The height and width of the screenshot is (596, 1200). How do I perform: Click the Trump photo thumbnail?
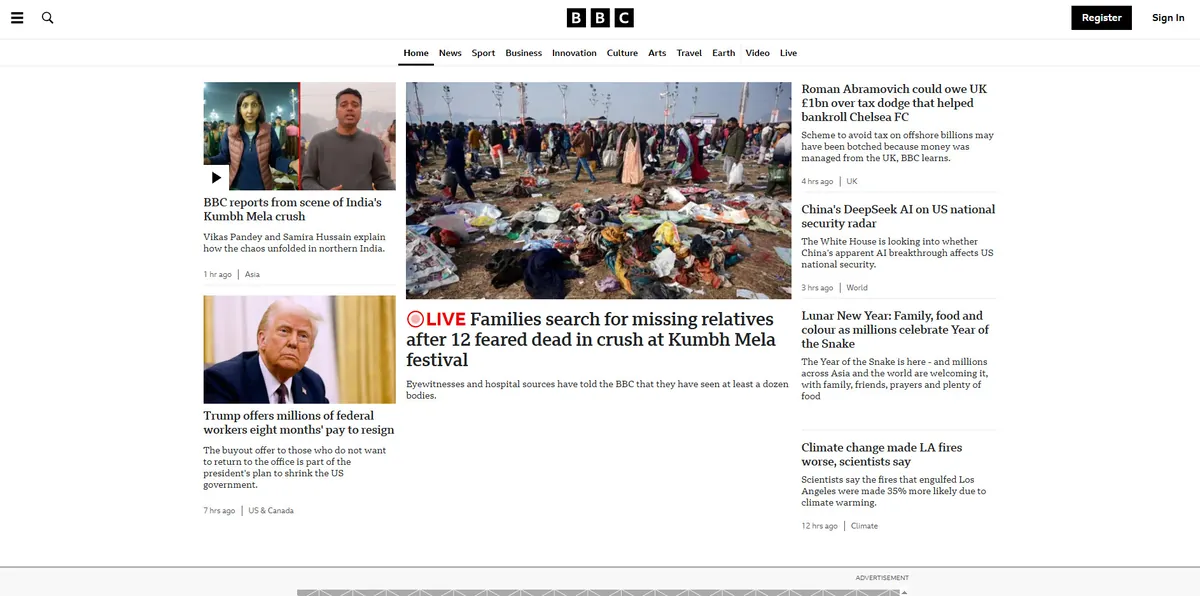point(300,349)
